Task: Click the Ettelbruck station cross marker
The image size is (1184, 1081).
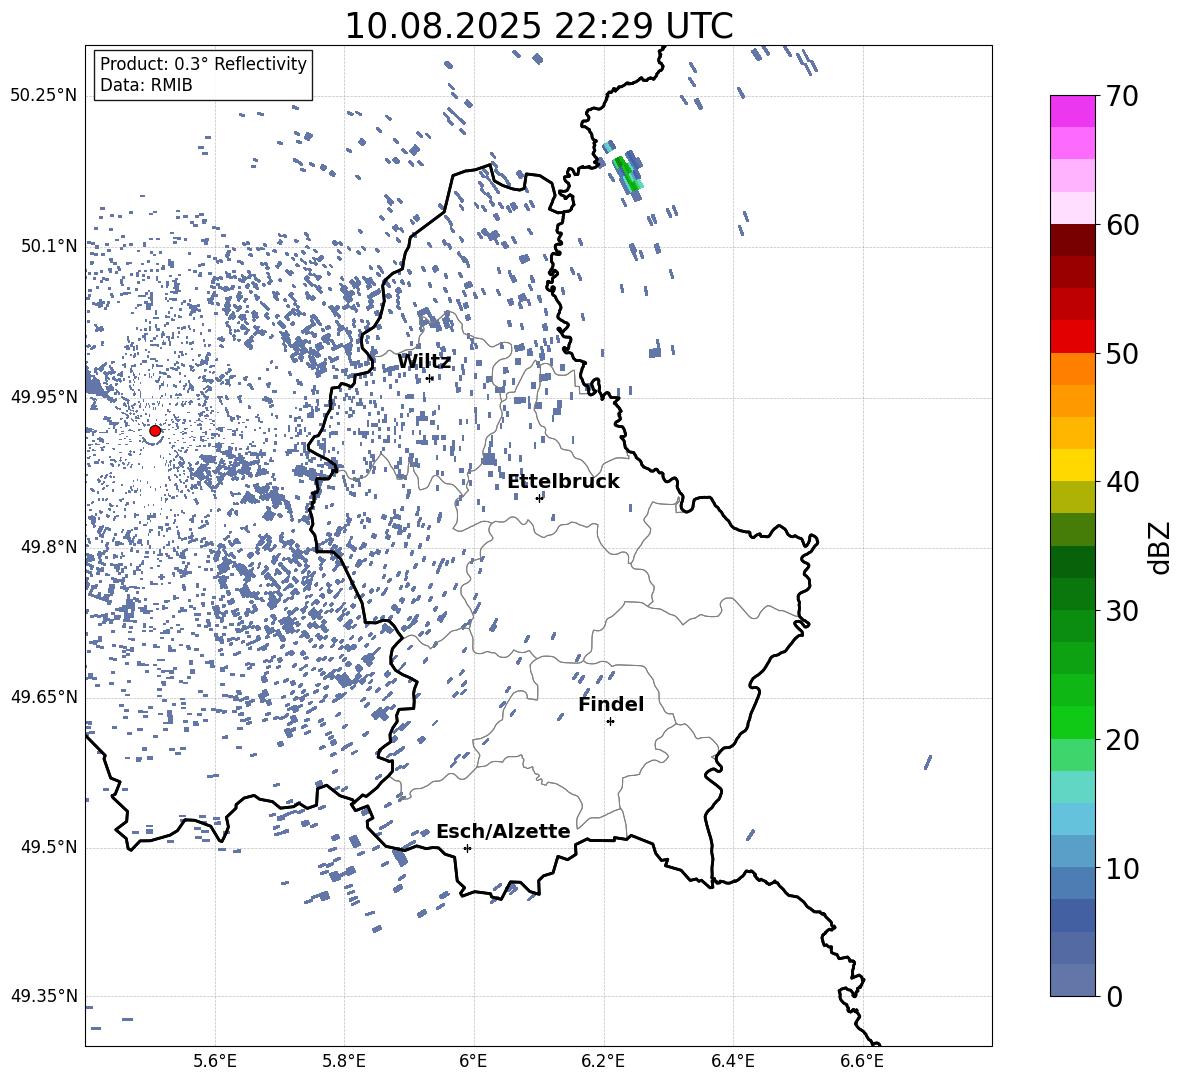Action: click(539, 498)
